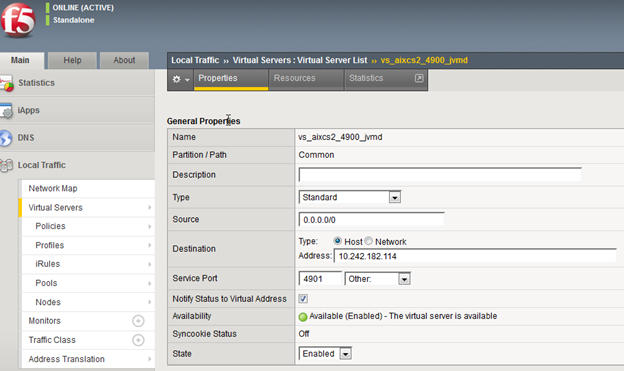Expand the Profiles submenu arrow
The width and height of the screenshot is (624, 371).
(x=150, y=245)
